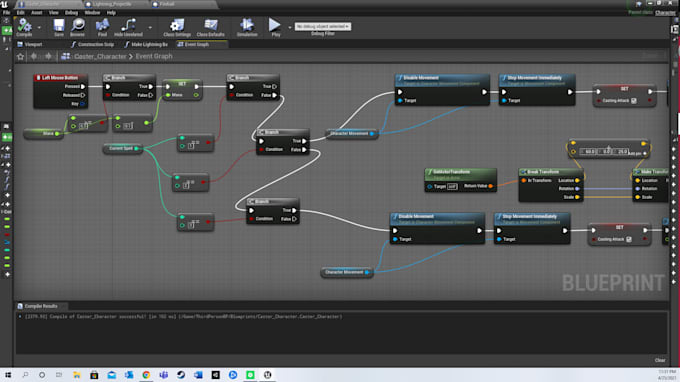Click the blueprint grid icon before Caster_Character breadcrumb
680x382 pixels.
coord(65,56)
